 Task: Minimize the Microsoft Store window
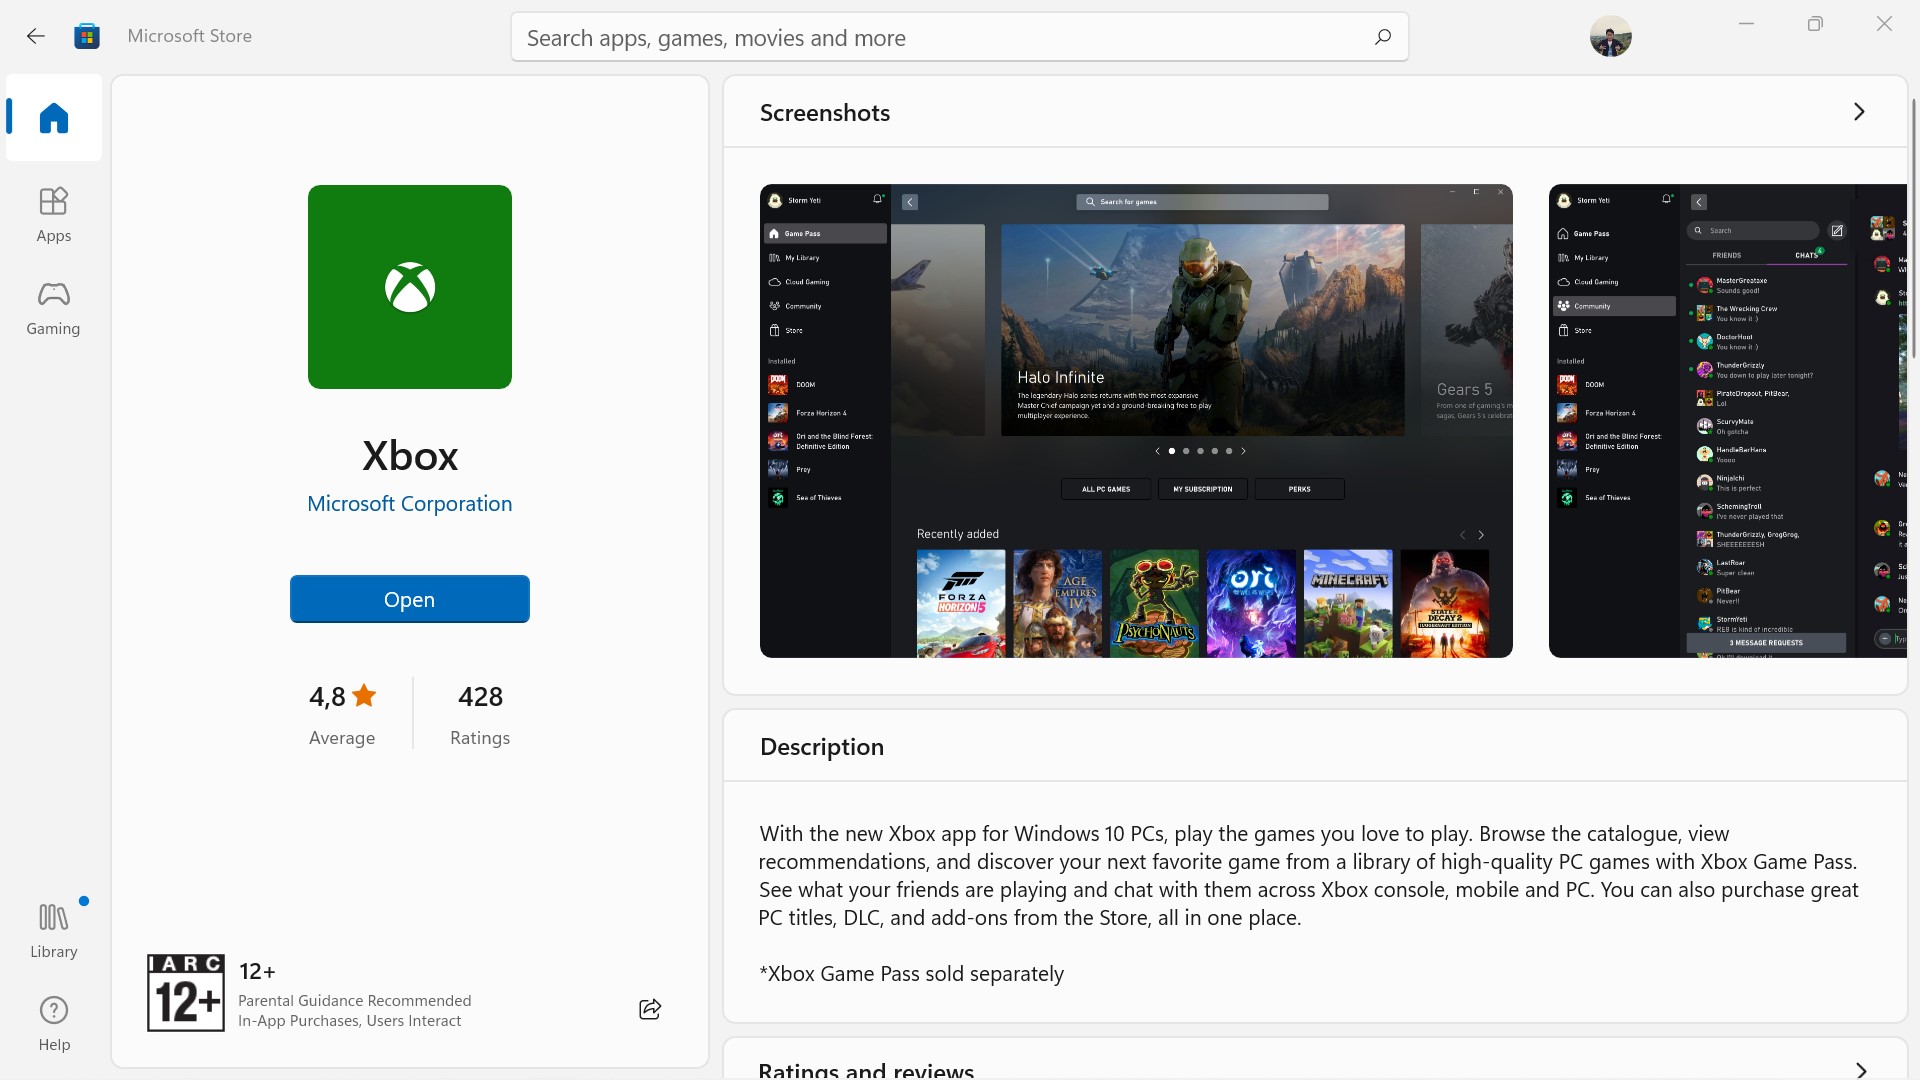1747,24
